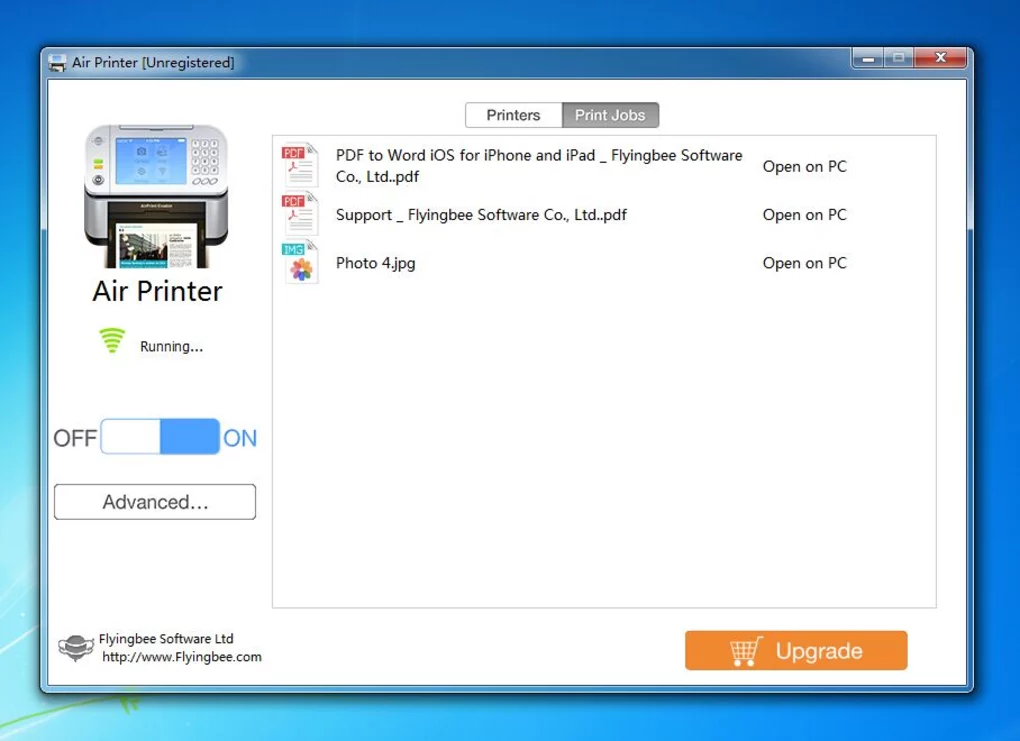Select the Print Jobs tab

610,115
